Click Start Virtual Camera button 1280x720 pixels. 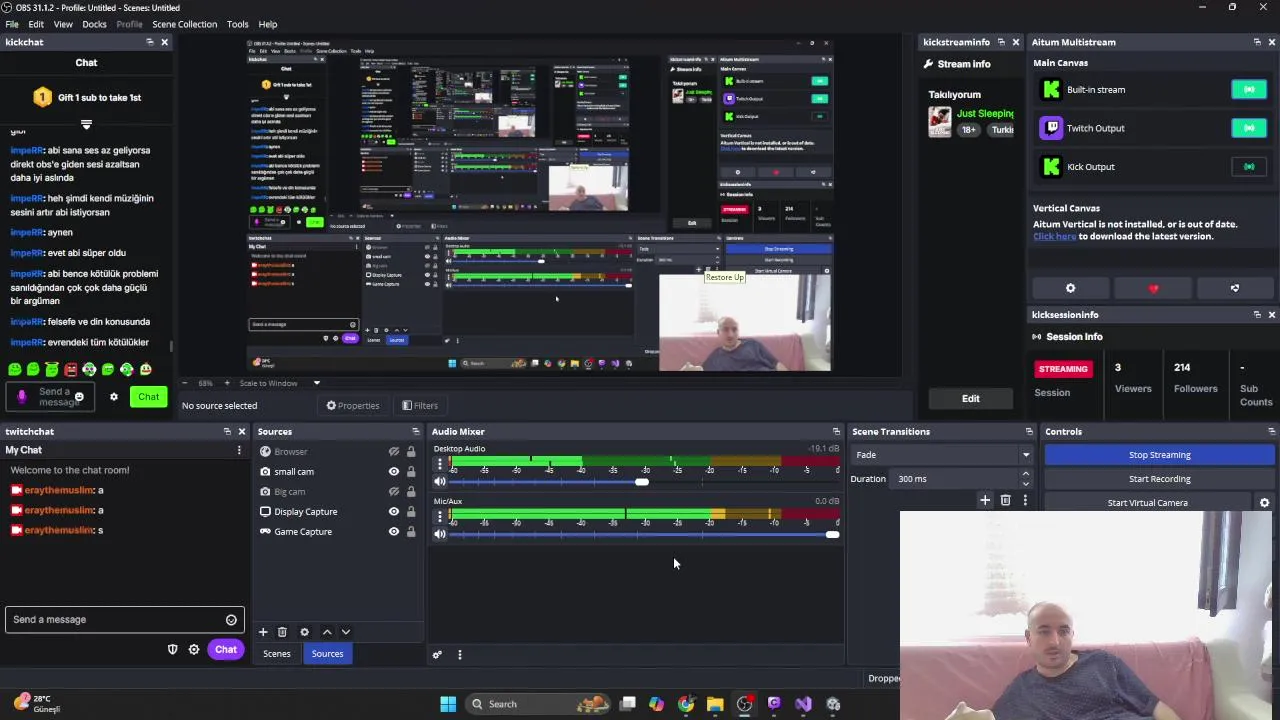1148,503
